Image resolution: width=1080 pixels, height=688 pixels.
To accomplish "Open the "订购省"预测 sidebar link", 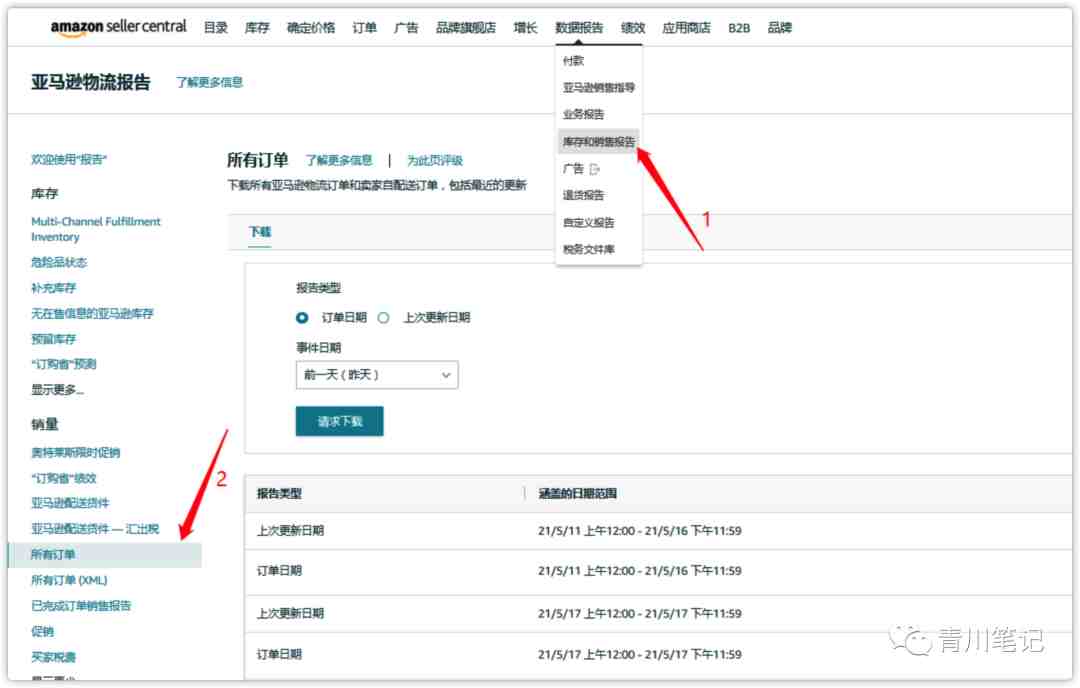I will point(63,364).
